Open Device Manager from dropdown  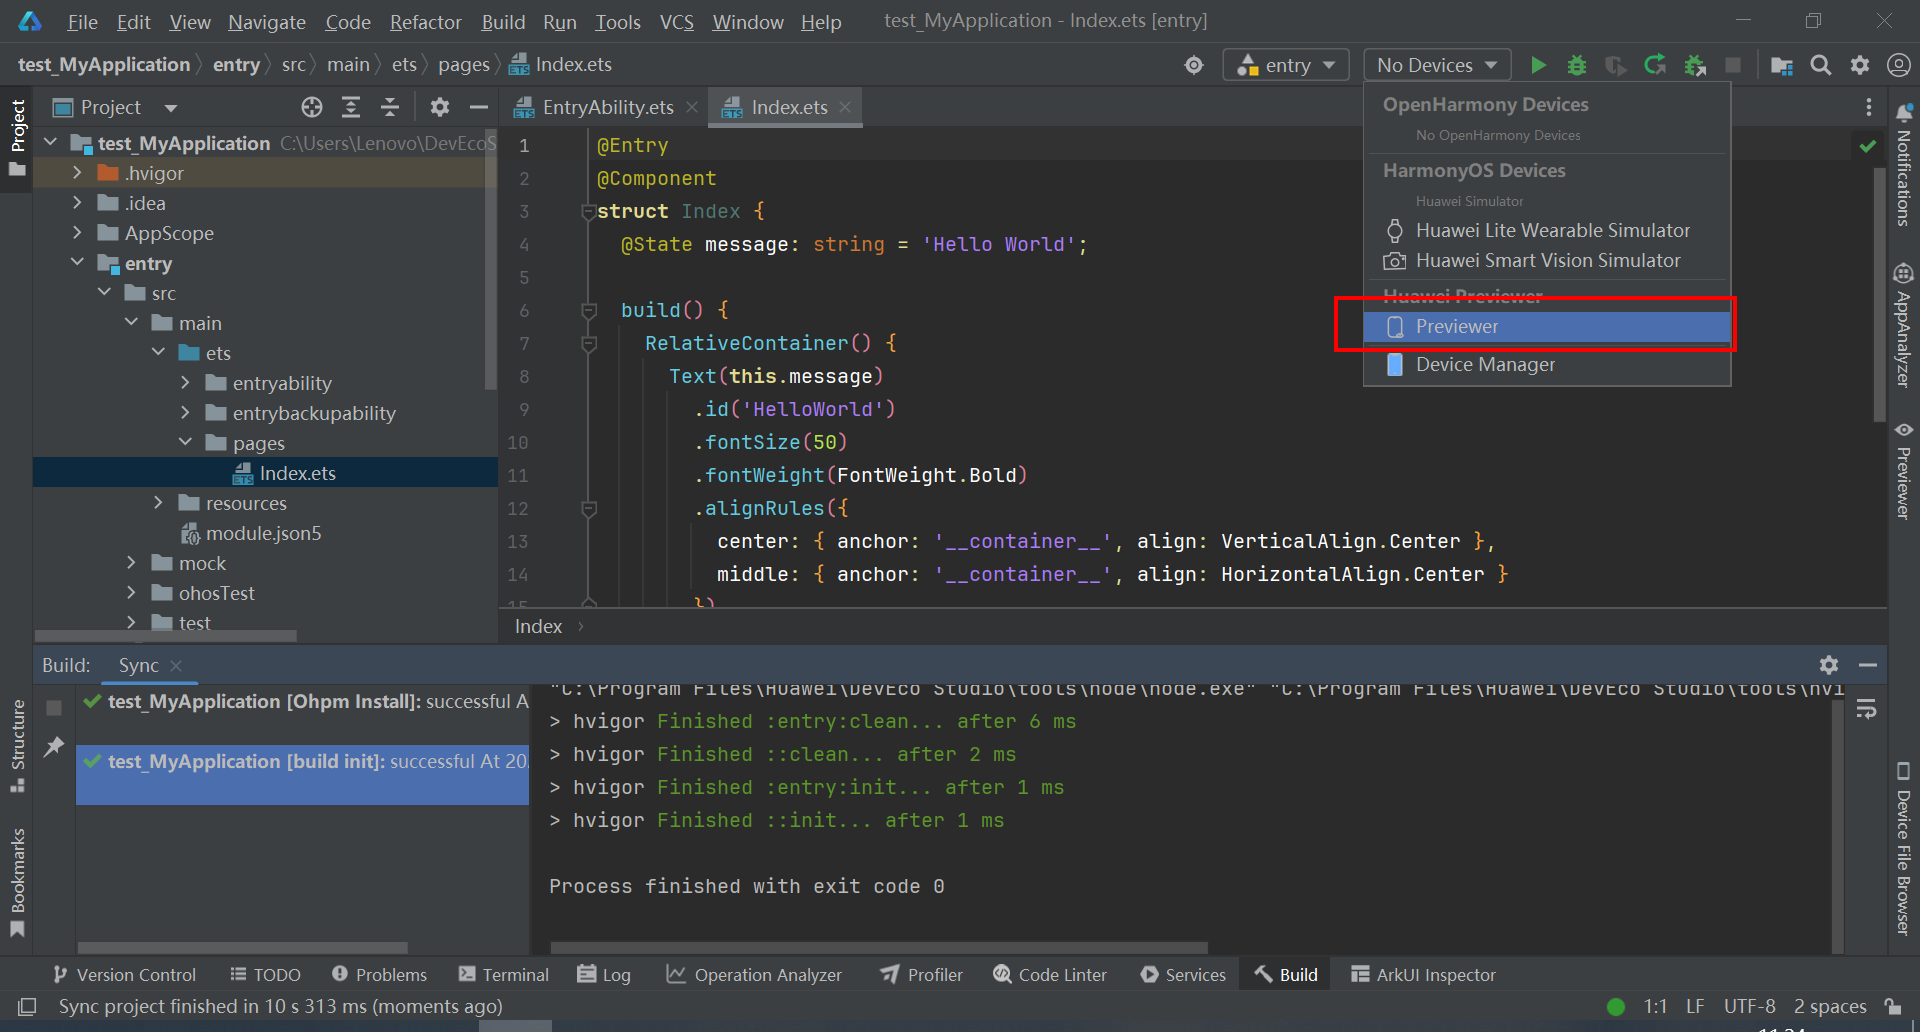pyautogui.click(x=1485, y=365)
